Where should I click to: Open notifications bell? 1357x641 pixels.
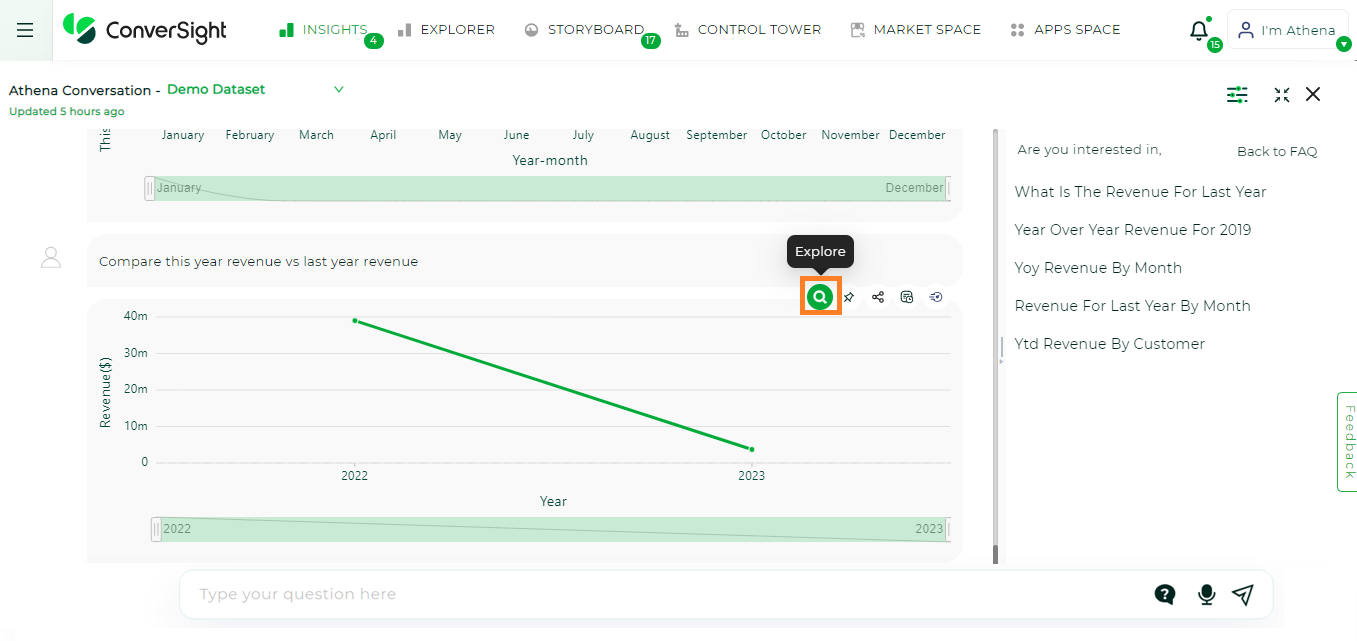1199,31
